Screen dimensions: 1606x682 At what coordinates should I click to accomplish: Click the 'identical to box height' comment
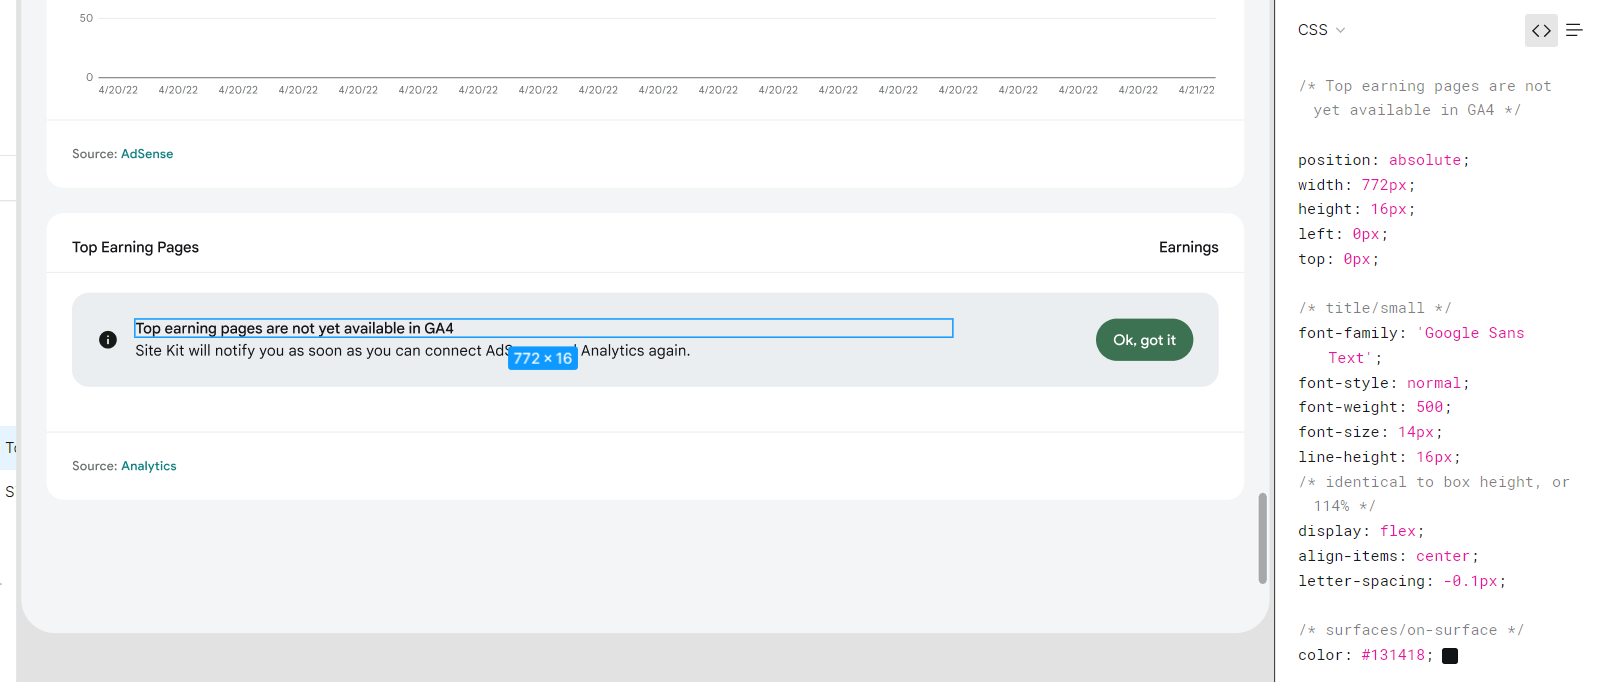[1434, 494]
